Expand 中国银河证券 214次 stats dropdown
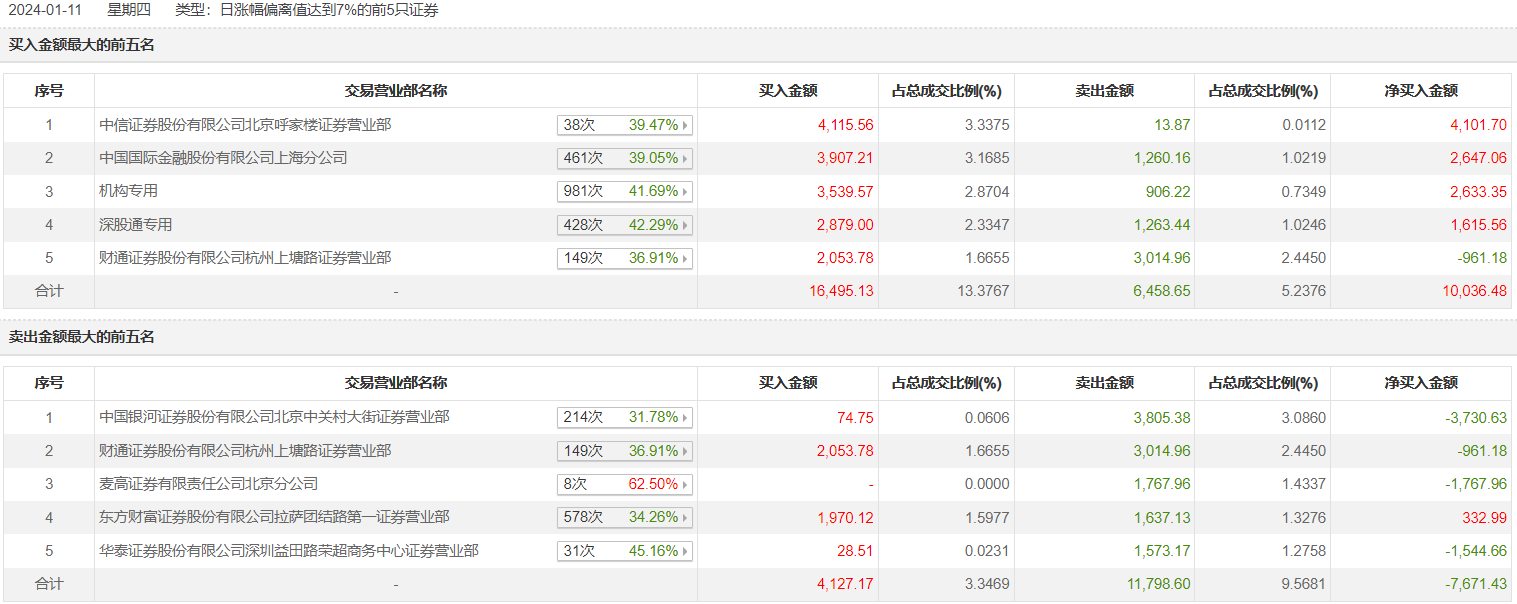Screen dimensions: 1517x604 click(624, 417)
